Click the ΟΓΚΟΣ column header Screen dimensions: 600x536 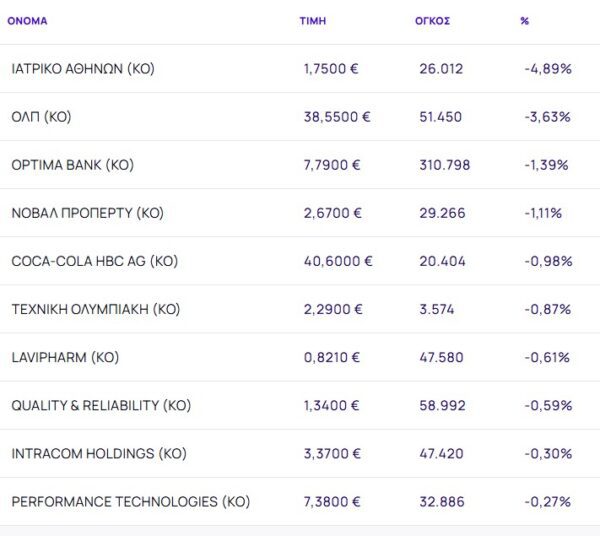coord(432,20)
